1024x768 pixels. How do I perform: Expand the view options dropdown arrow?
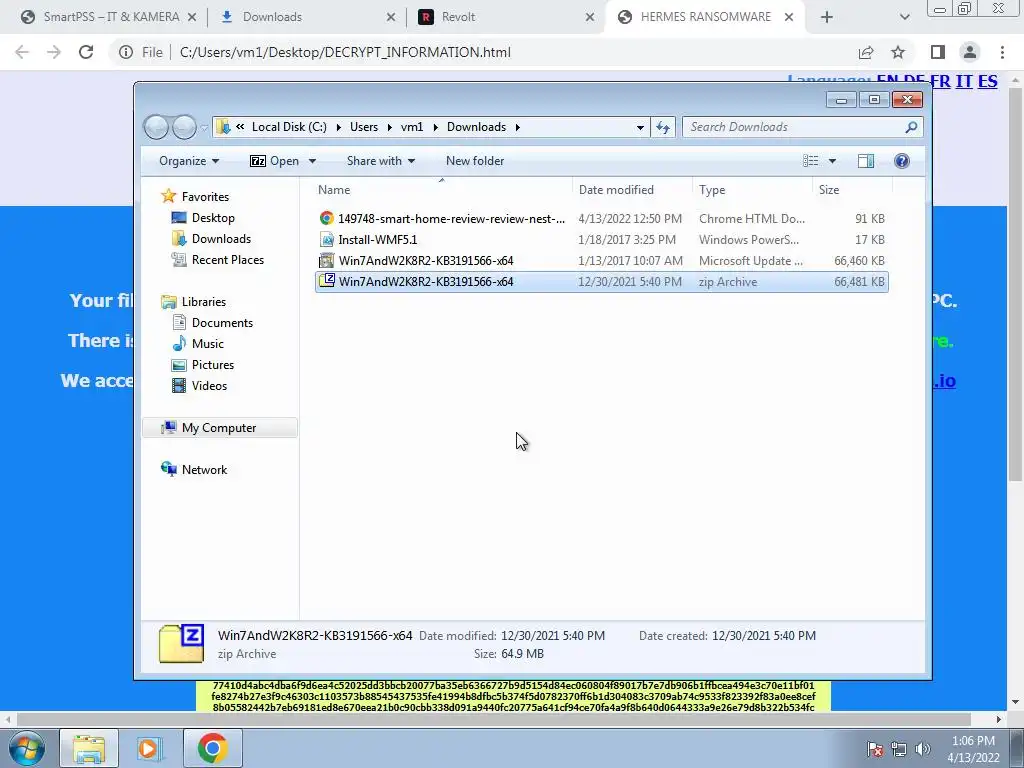coord(832,161)
